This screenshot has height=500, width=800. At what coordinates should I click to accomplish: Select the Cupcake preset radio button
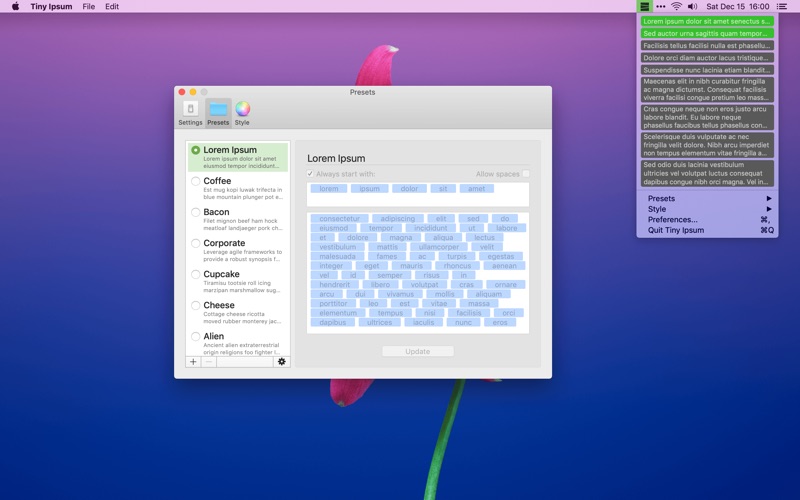[195, 274]
